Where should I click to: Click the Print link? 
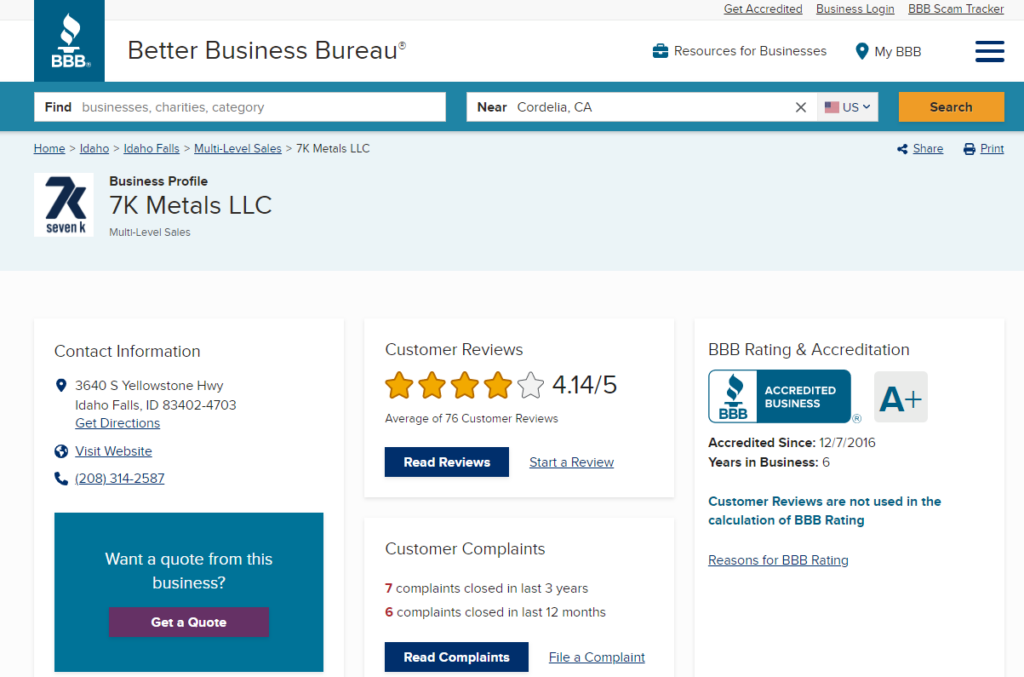992,149
